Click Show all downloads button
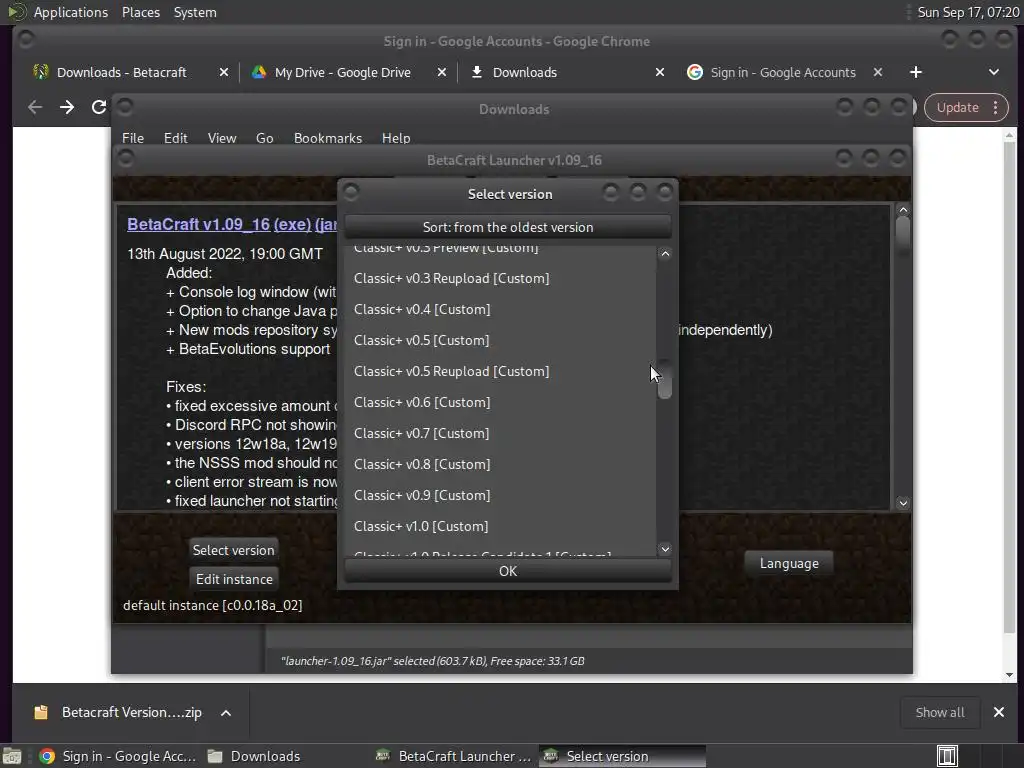Screen dimensions: 1024x768 (x=940, y=712)
